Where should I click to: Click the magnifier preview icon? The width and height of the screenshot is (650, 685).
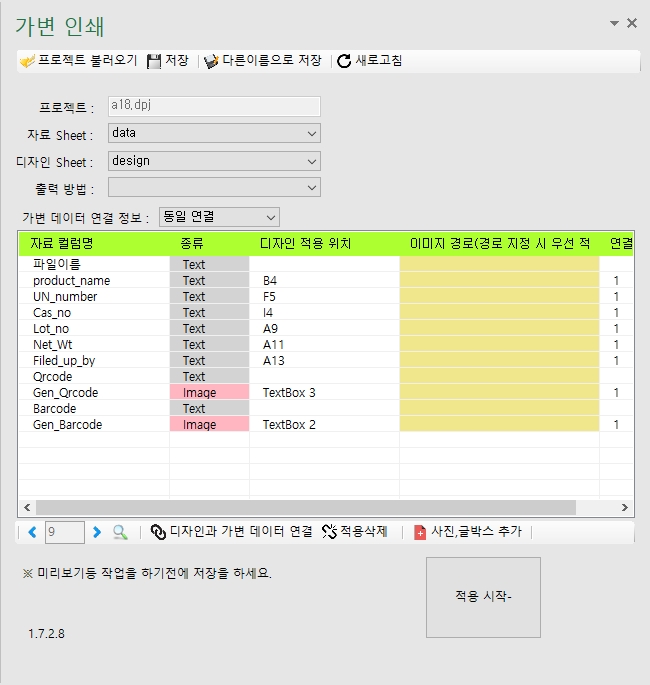tap(120, 532)
